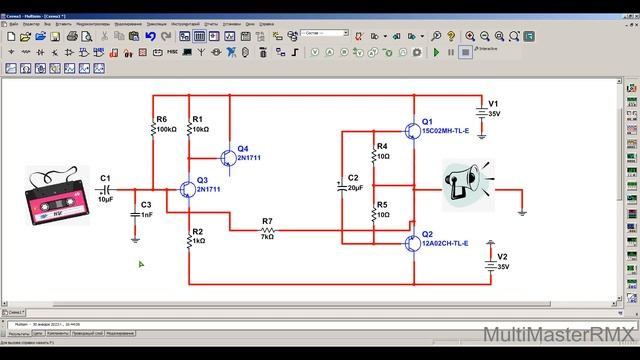Open the Window (Окно) menu

coord(250,24)
